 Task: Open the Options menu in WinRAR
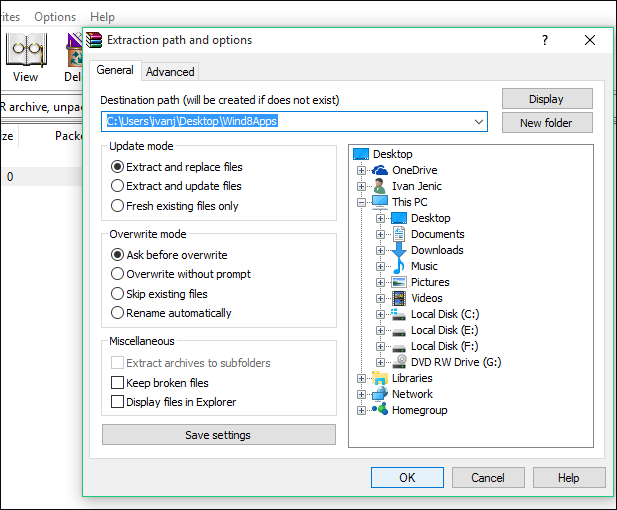click(55, 17)
